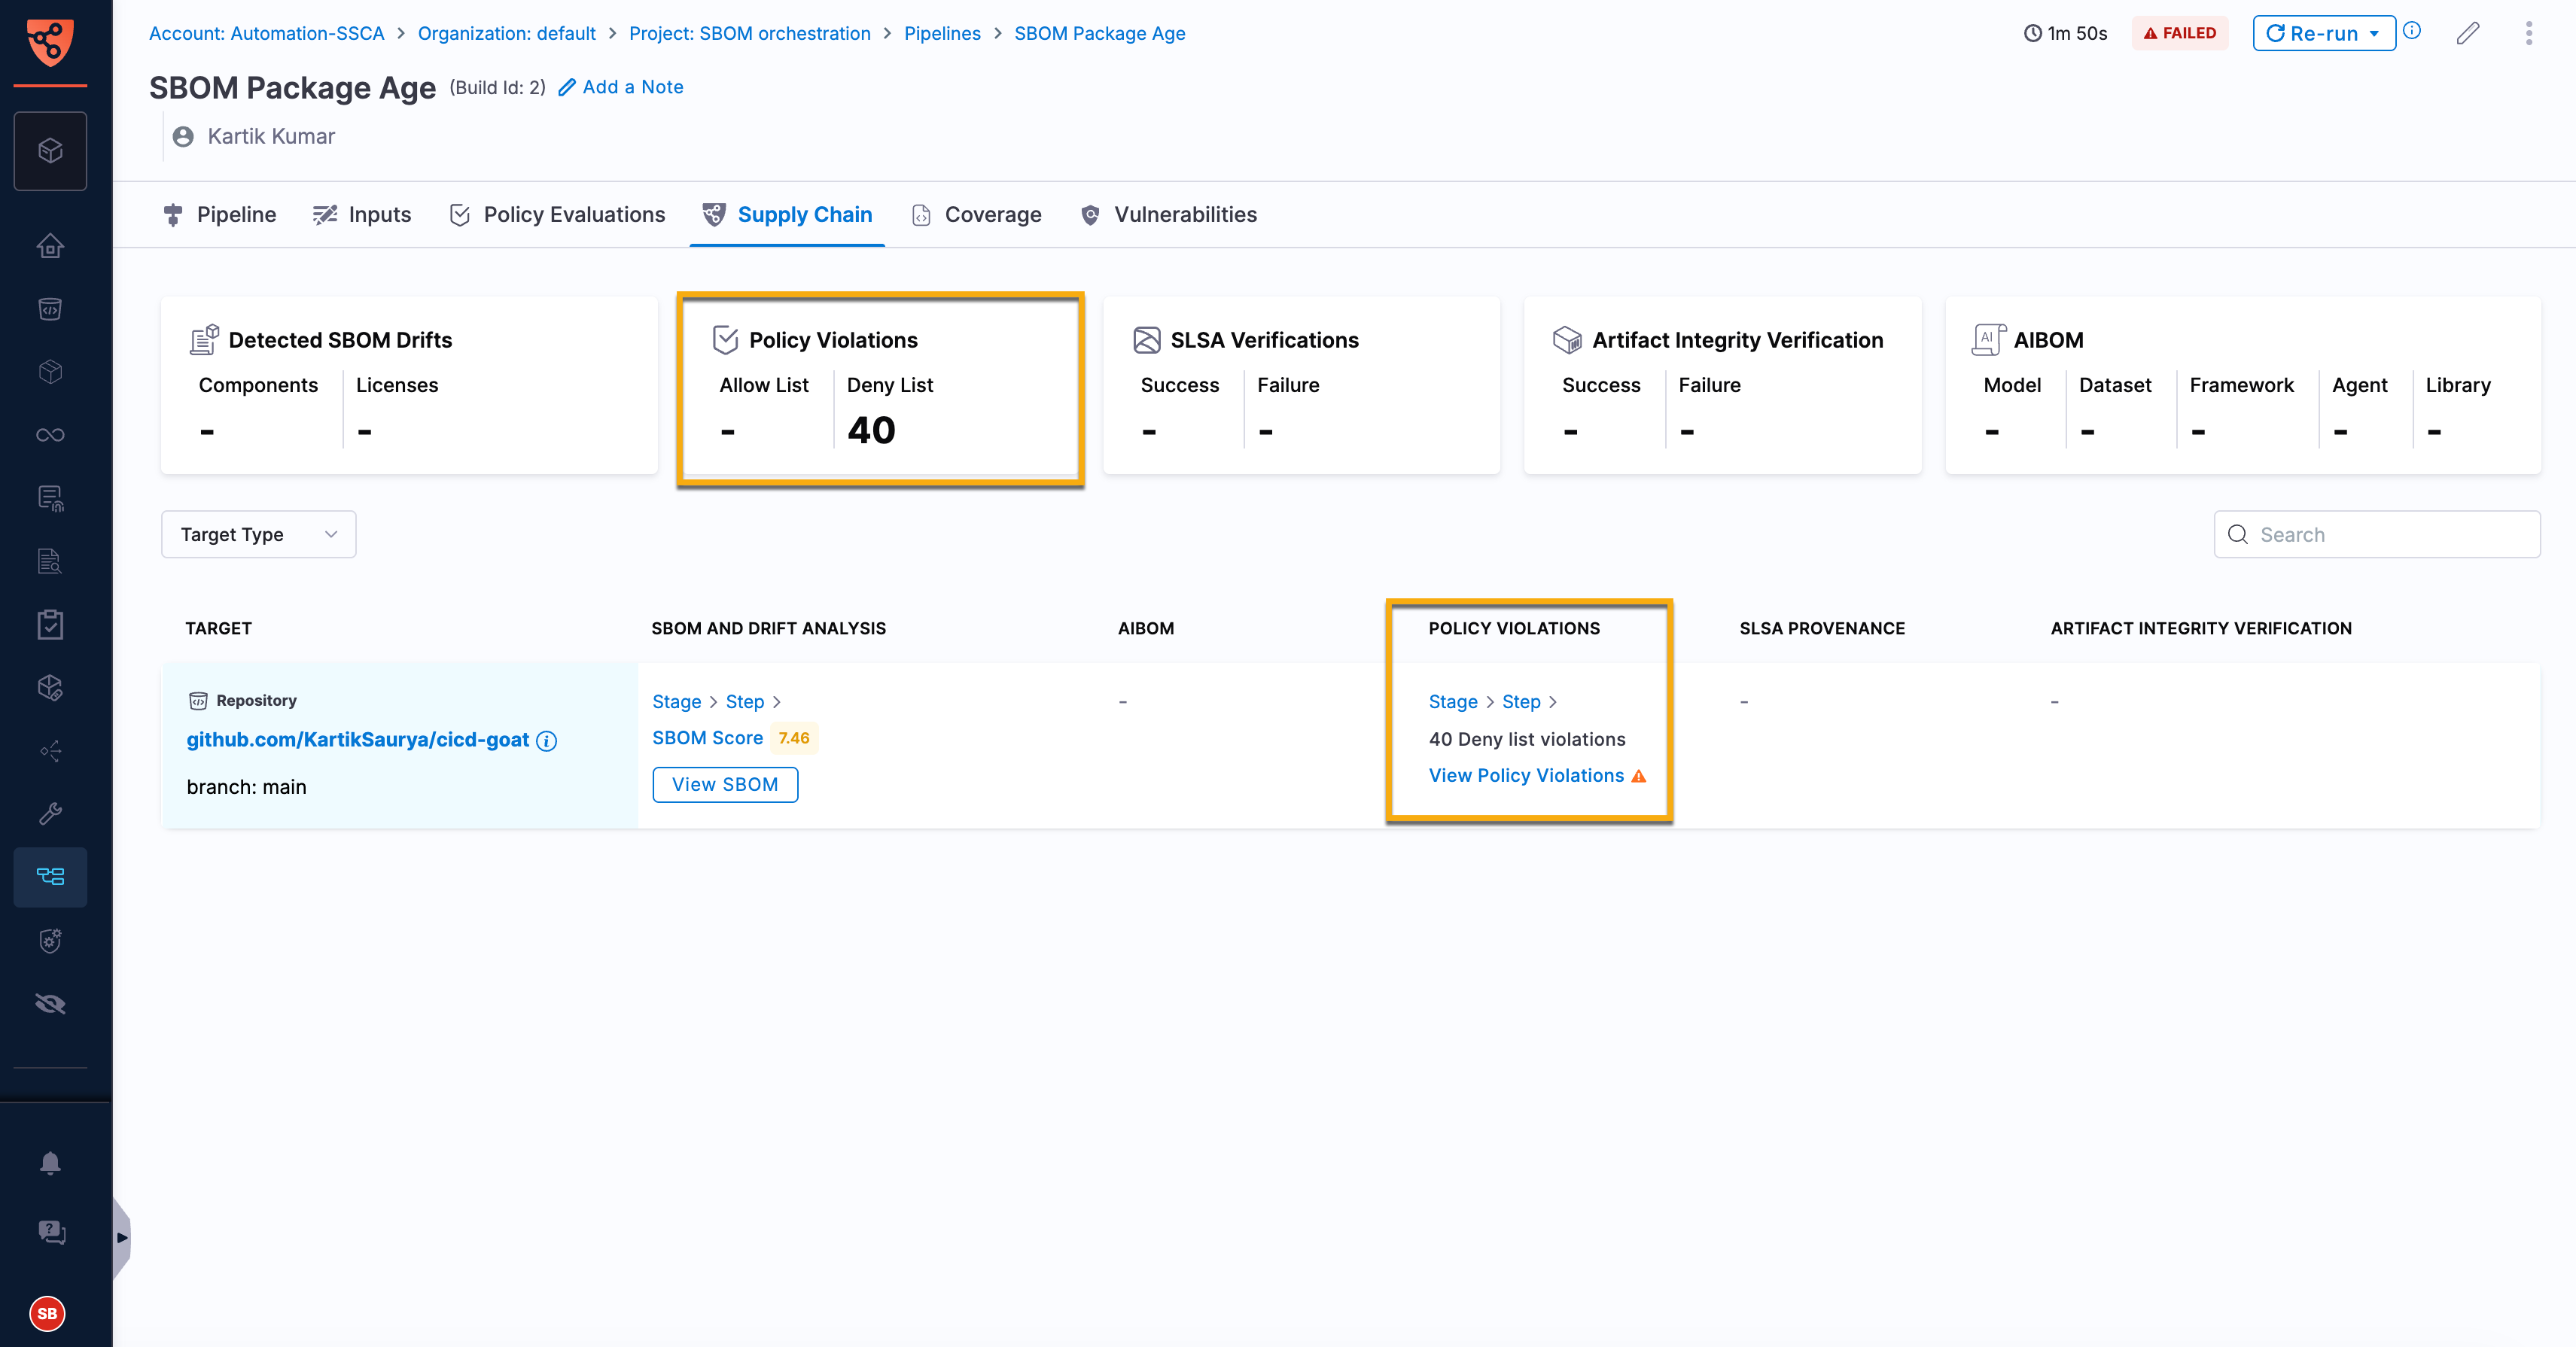Click the SBOM Score link
Viewport: 2576px width, 1347px height.
pos(707,738)
